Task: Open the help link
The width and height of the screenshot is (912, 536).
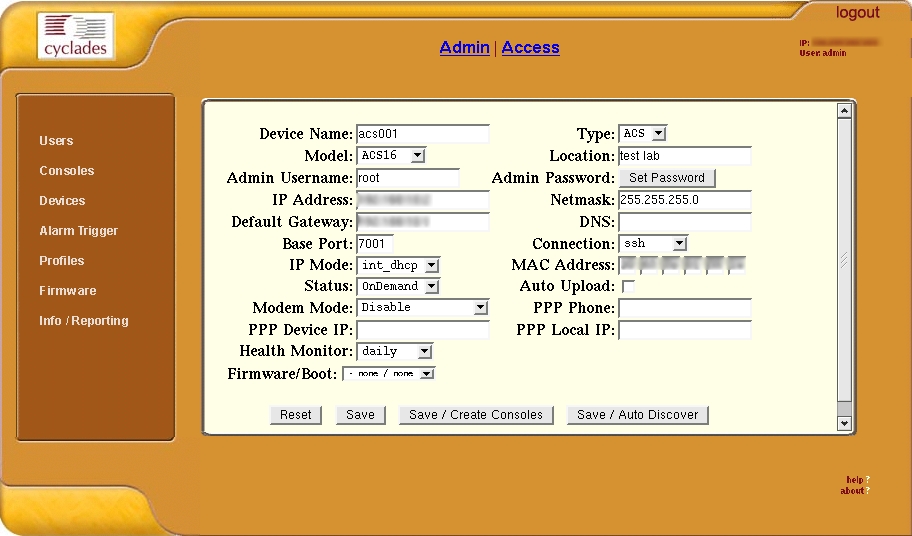Action: pos(854,480)
